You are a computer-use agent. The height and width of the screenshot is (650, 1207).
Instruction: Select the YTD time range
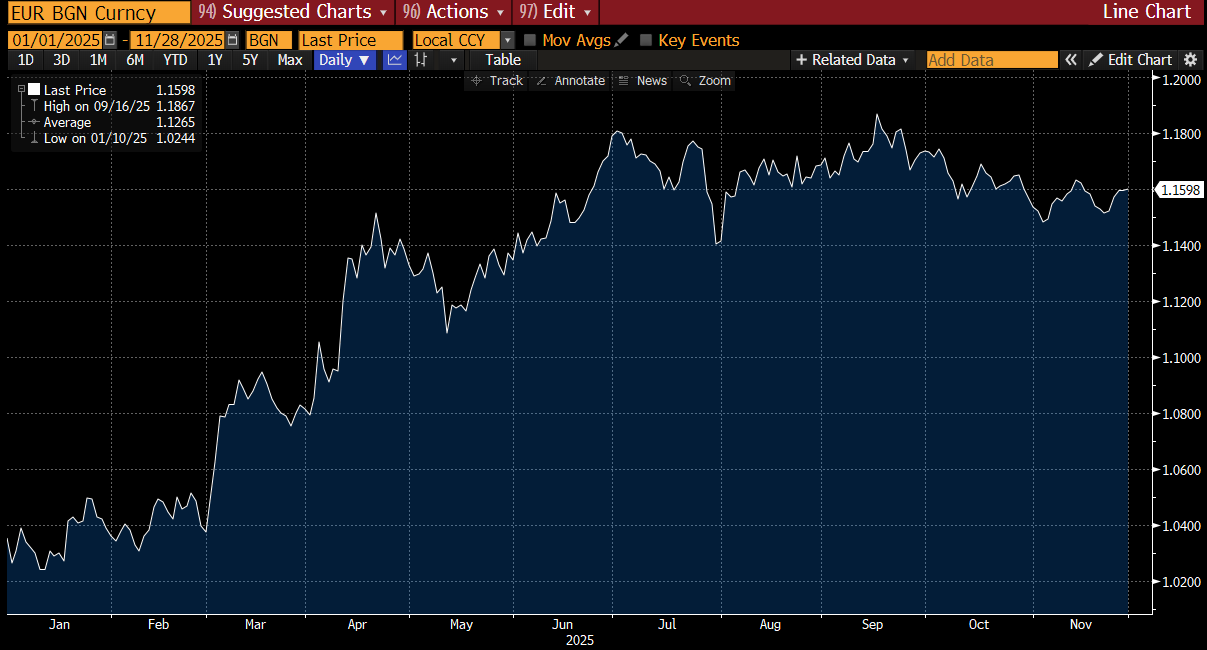tap(175, 60)
